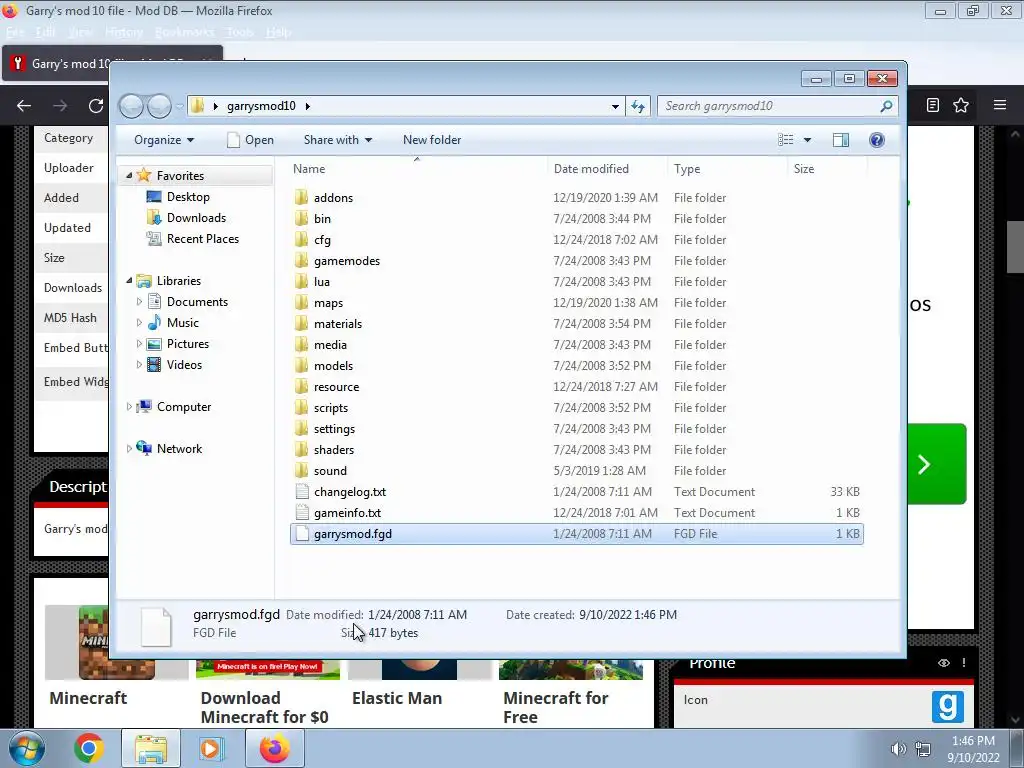The image size is (1024, 768).
Task: Open Recent Places in Favorites
Action: 202,238
